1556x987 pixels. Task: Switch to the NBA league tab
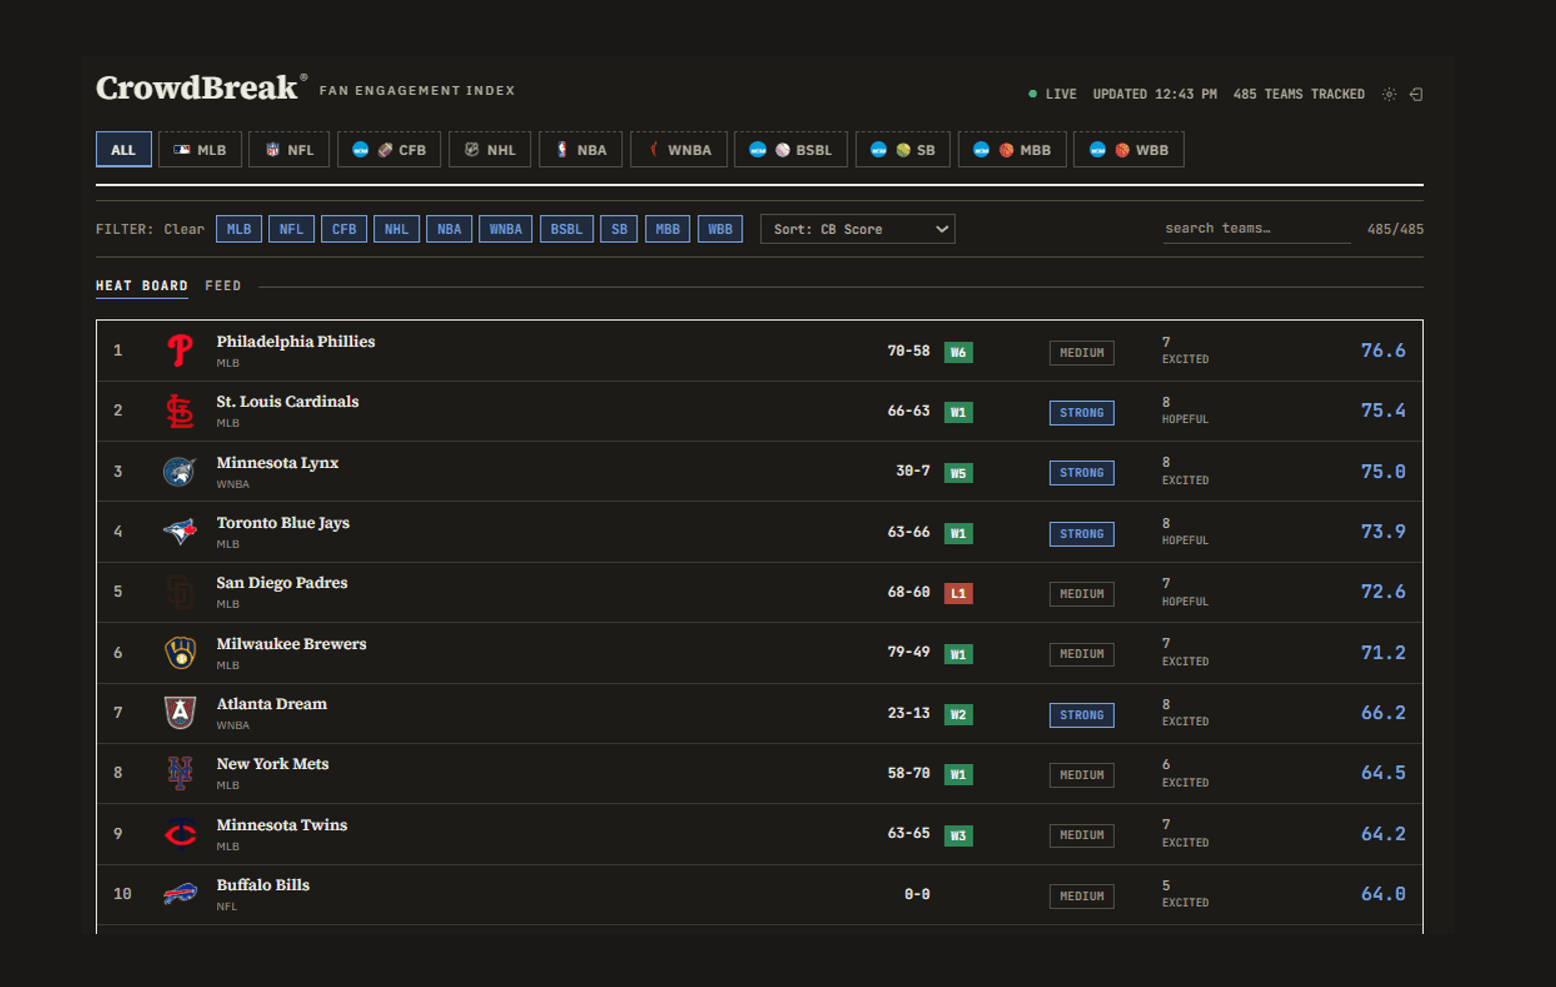[x=580, y=150]
